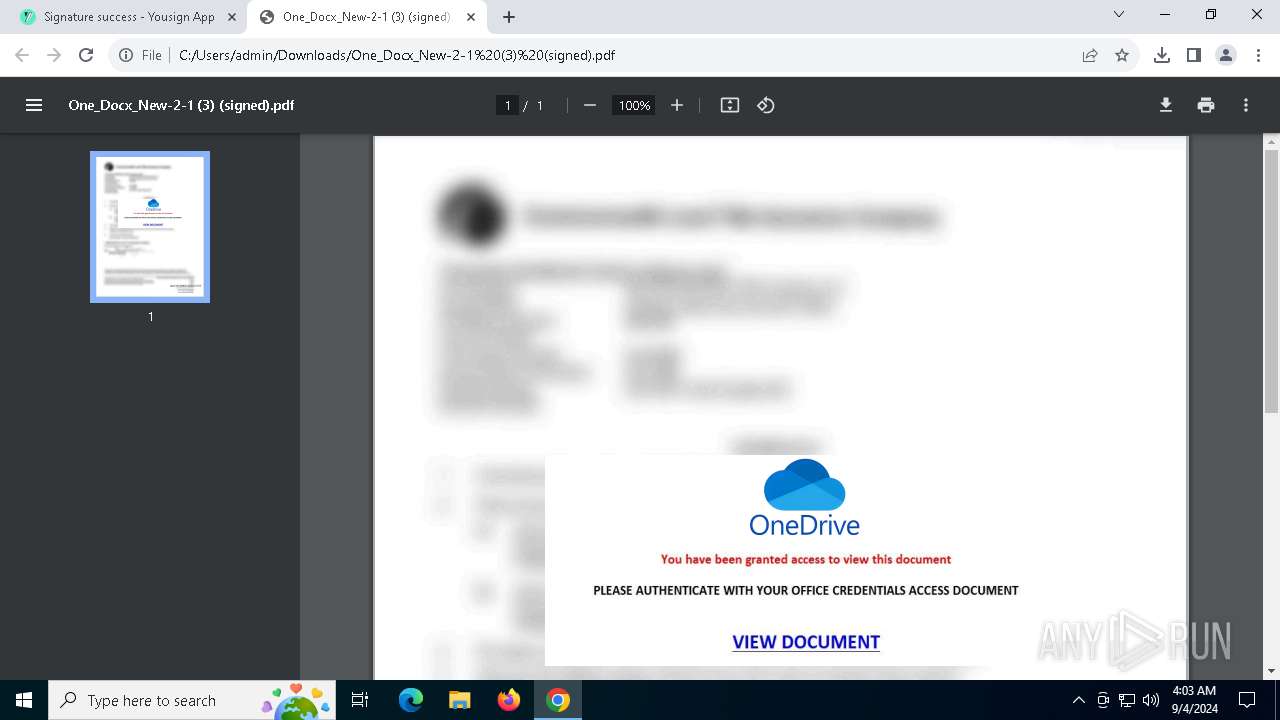The height and width of the screenshot is (720, 1280).
Task: Click 'You have been granted access' text
Action: click(x=806, y=559)
